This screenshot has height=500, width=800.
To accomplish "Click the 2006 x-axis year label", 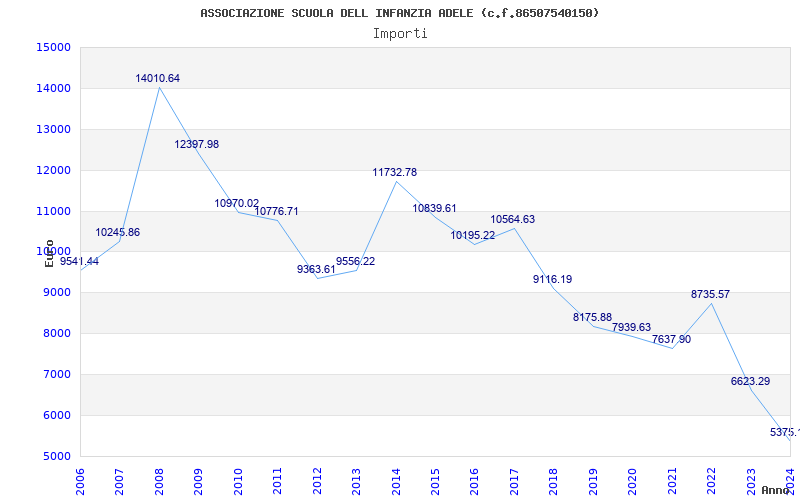I will (80, 482).
